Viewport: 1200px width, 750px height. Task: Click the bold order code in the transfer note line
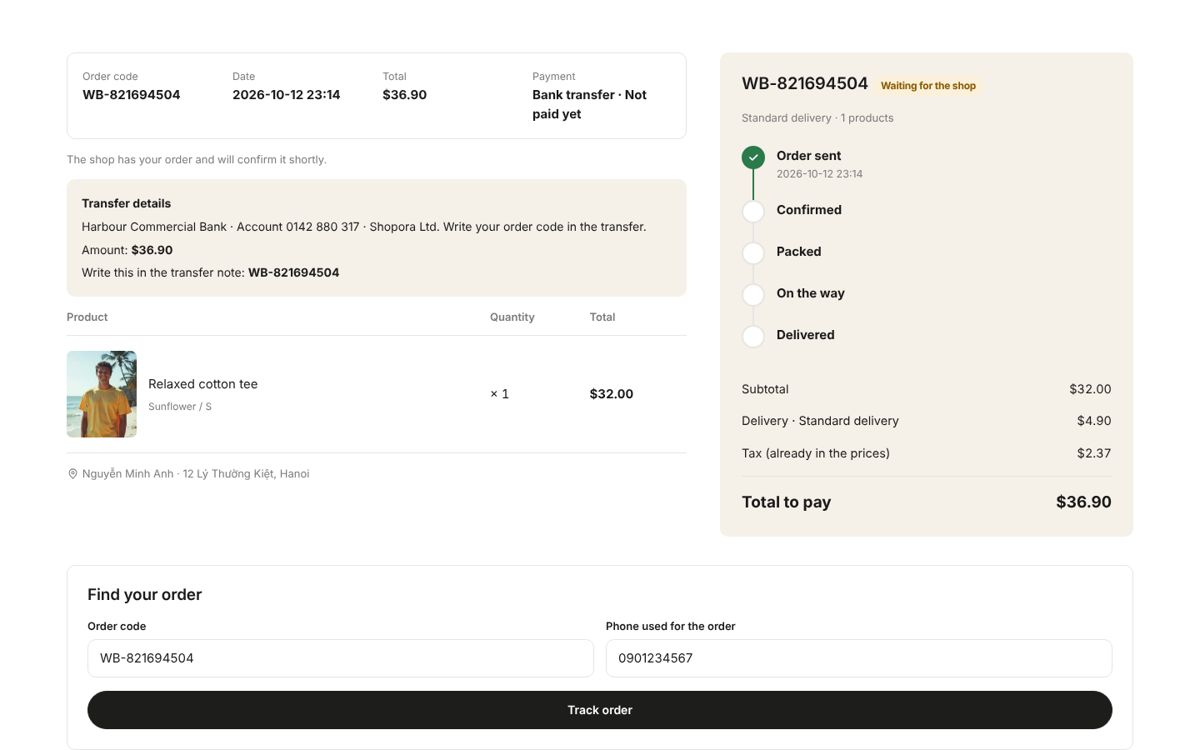[x=294, y=273]
